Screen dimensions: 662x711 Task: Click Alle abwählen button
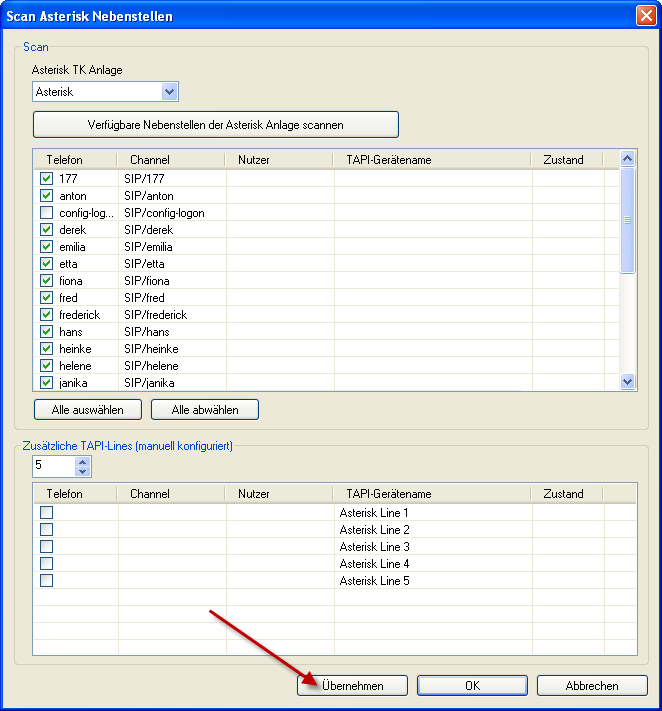204,410
